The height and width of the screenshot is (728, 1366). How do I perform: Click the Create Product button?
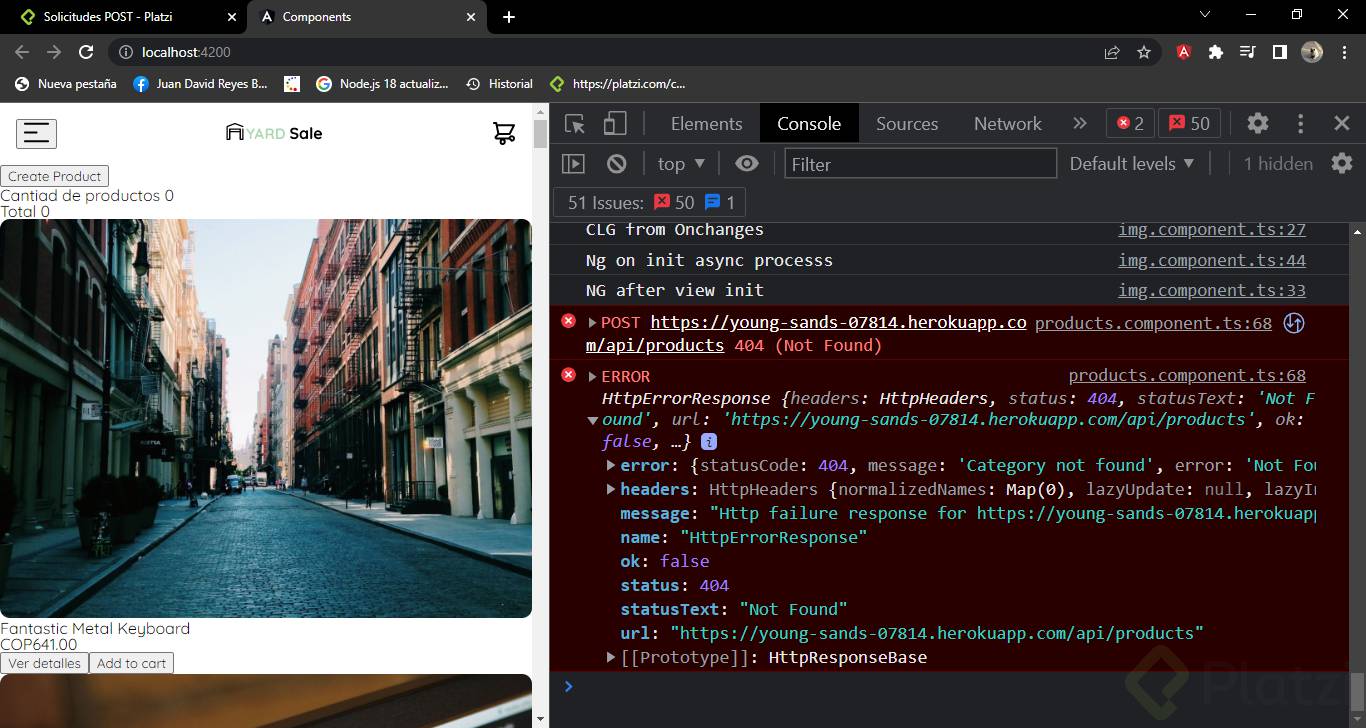point(54,176)
